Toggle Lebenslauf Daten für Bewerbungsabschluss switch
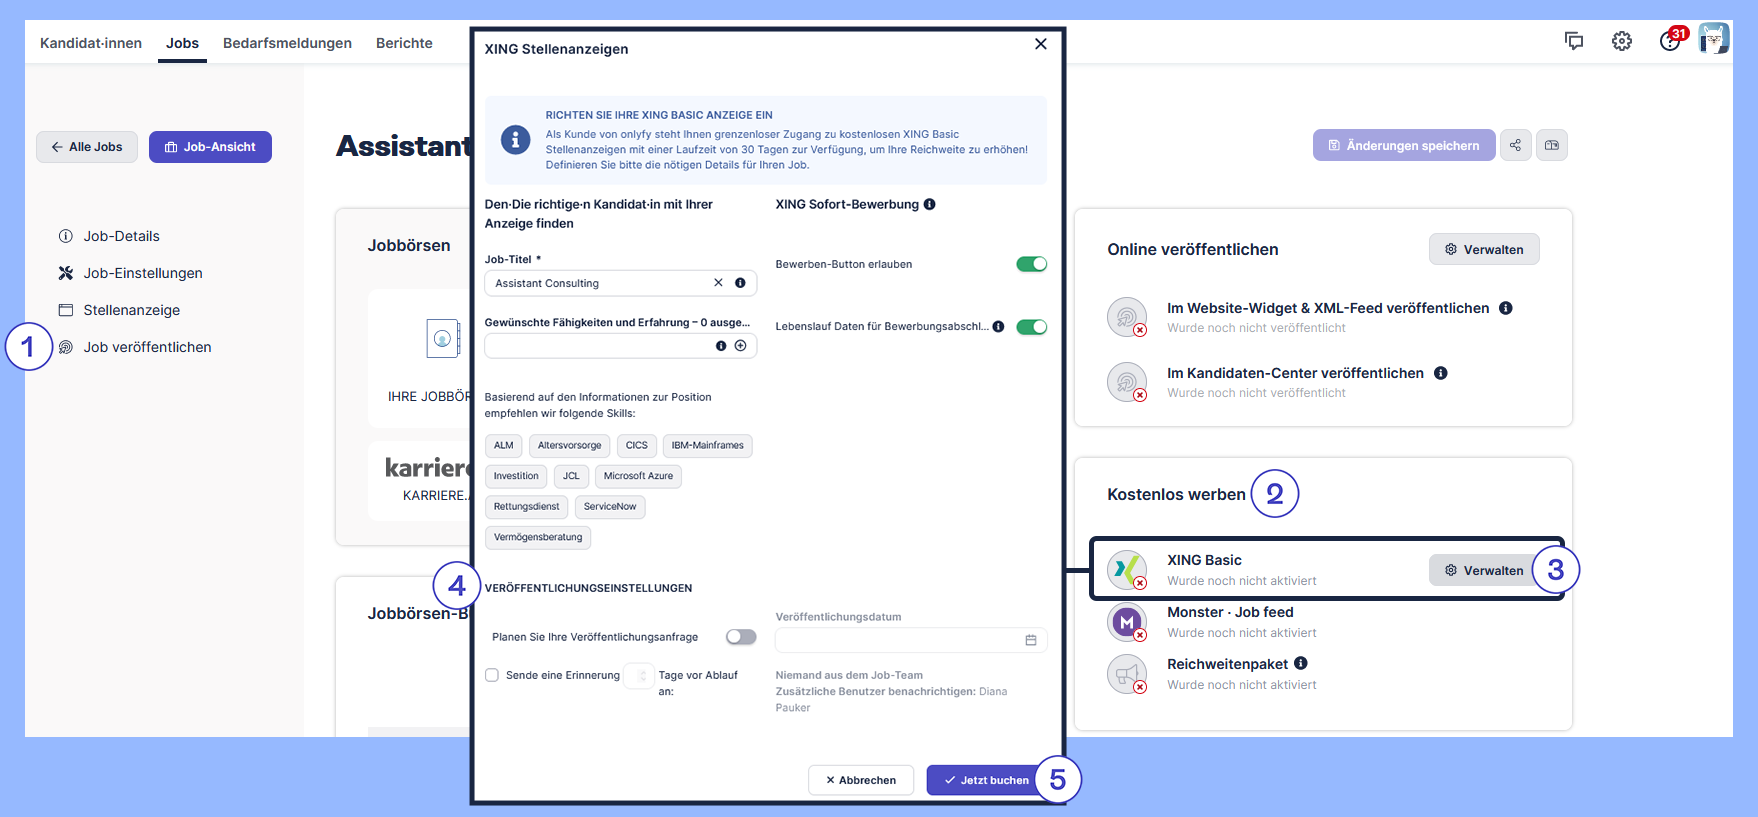The width and height of the screenshot is (1758, 817). point(1031,327)
